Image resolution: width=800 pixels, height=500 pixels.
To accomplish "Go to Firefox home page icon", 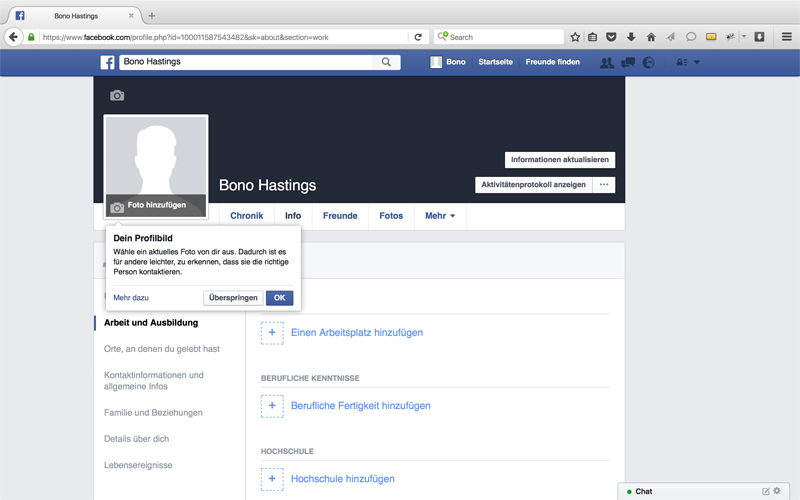I will [651, 37].
